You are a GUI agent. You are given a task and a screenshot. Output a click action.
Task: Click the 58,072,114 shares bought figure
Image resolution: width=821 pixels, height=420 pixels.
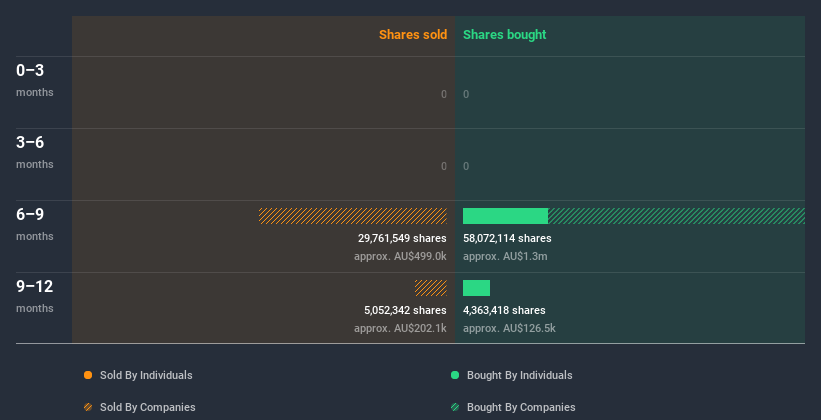pyautogui.click(x=507, y=238)
